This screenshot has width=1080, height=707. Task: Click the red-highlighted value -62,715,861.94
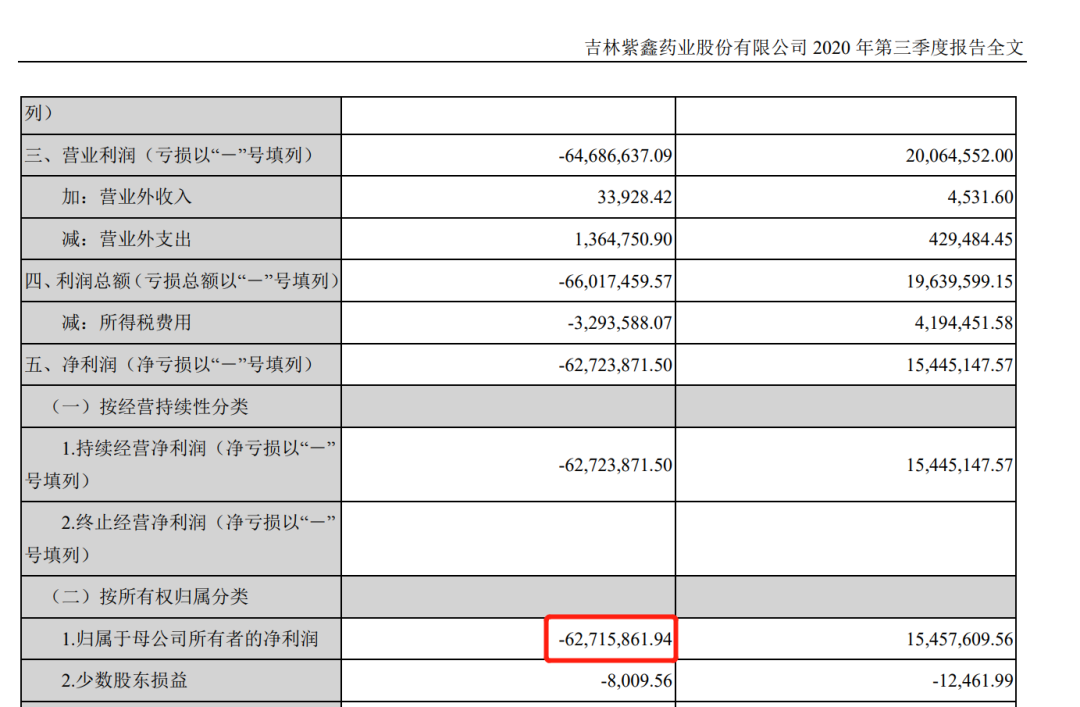click(x=610, y=639)
